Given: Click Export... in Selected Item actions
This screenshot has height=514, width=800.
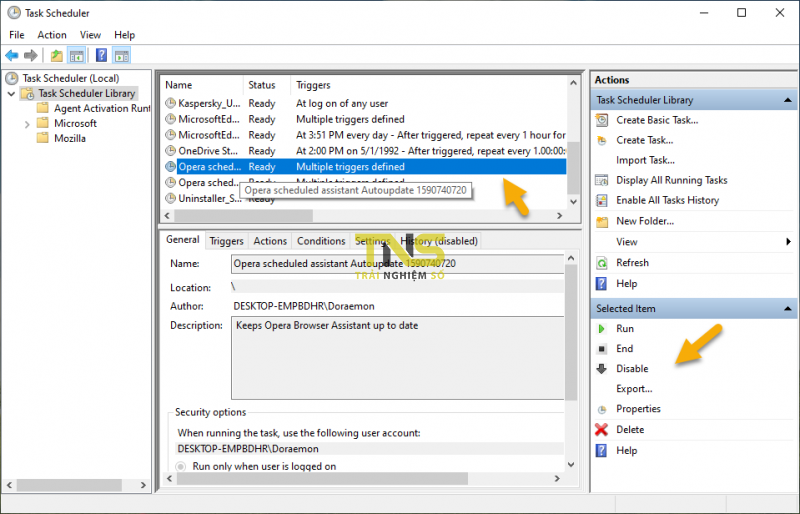Looking at the screenshot, I should coord(634,389).
